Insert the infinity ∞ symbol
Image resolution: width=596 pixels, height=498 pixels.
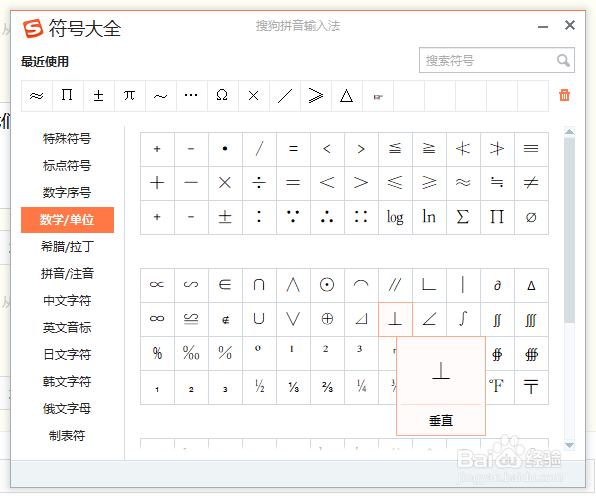click(157, 319)
